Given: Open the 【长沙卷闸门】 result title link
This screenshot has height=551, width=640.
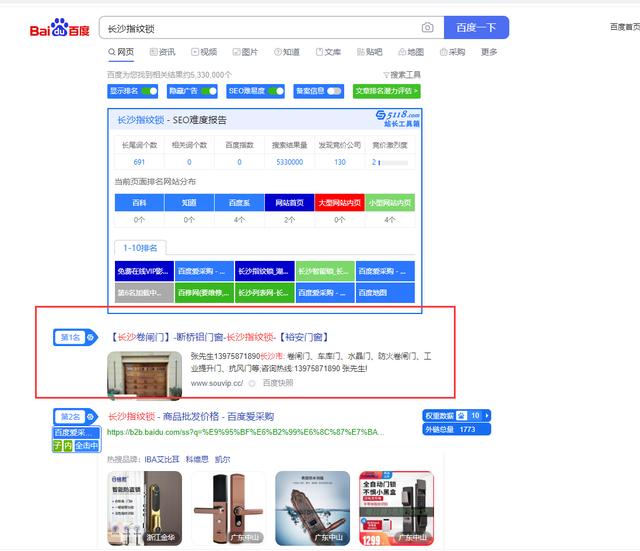Looking at the screenshot, I should click(220, 337).
